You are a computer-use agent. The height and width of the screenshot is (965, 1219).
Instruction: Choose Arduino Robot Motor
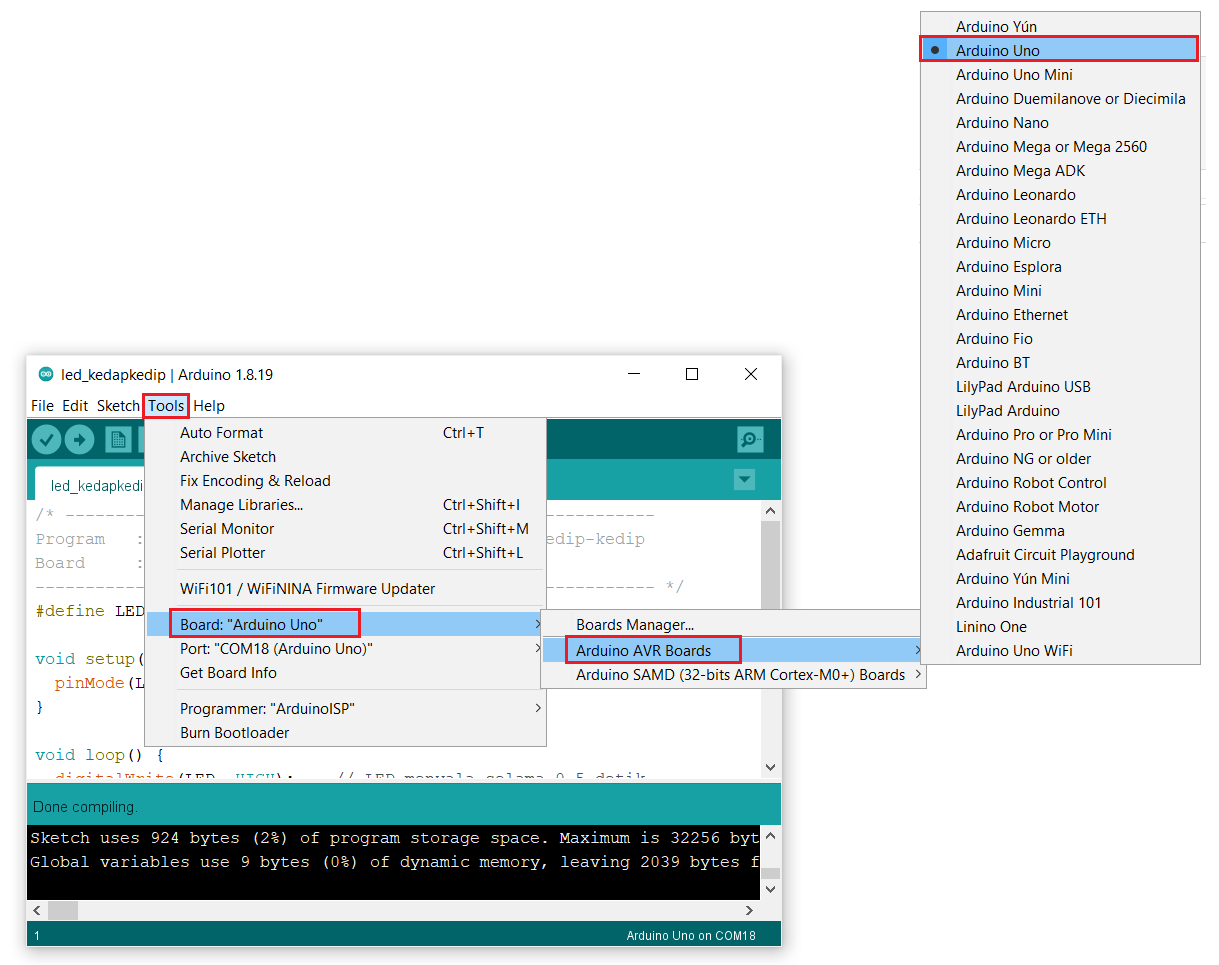(1060, 507)
